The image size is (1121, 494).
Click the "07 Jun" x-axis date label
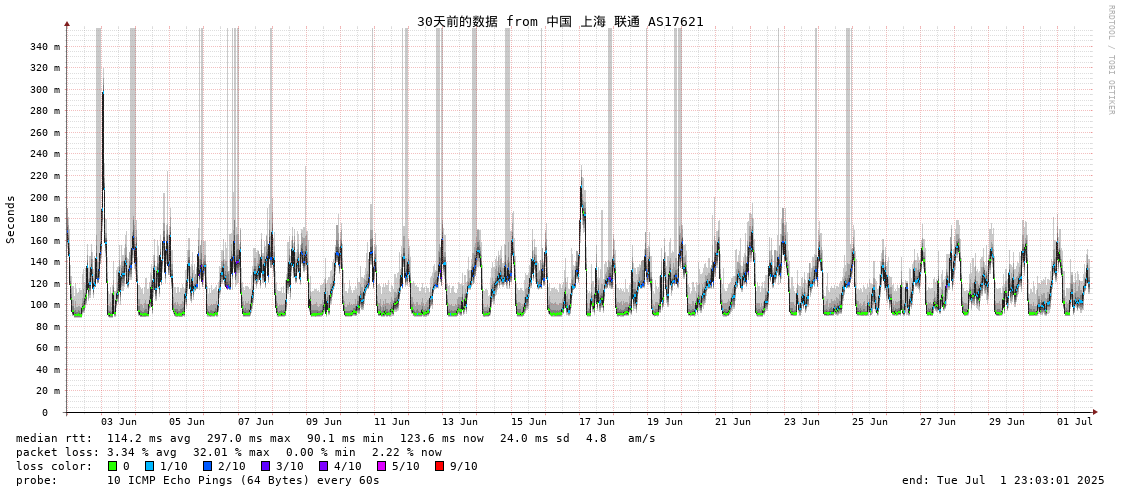(255, 422)
